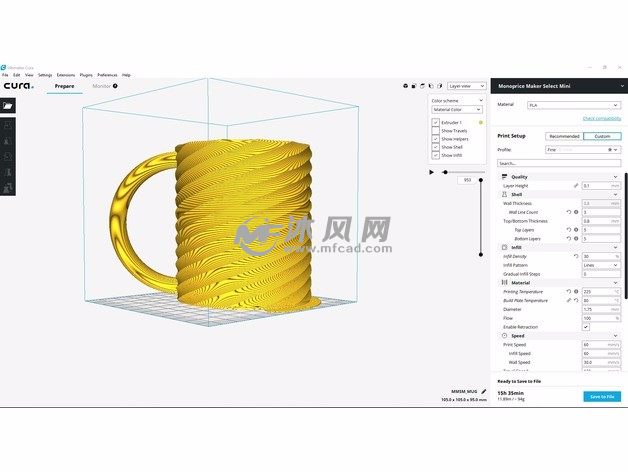Select the Recommended print setup mode
The height and width of the screenshot is (472, 628).
coord(564,136)
